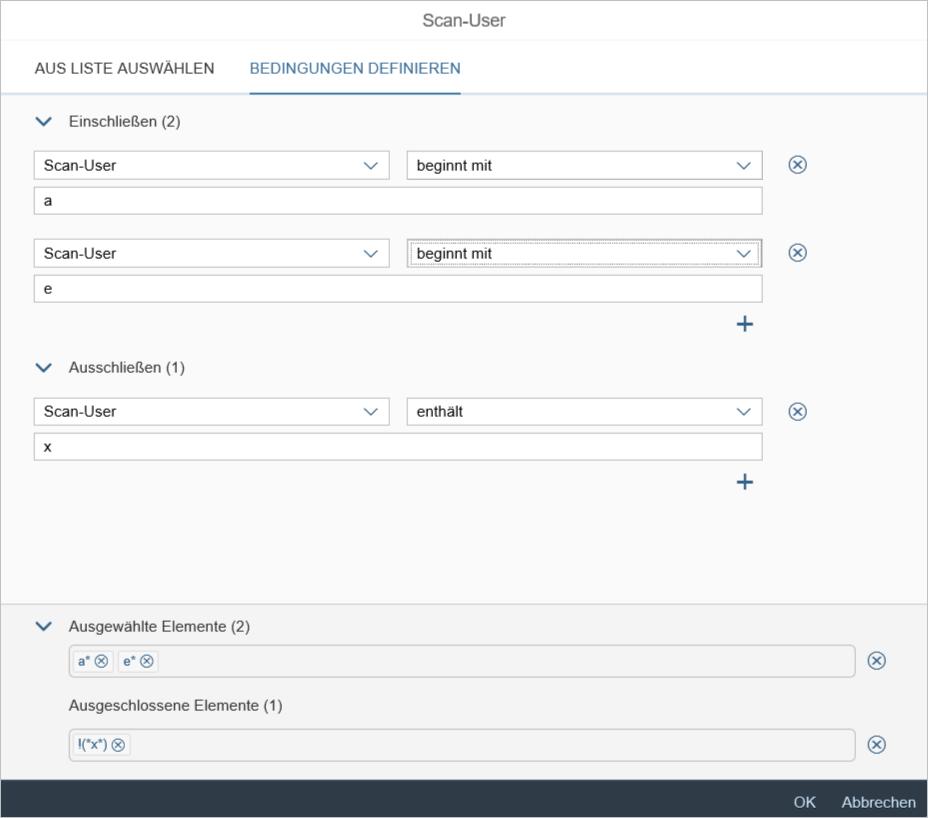The height and width of the screenshot is (818, 928).
Task: Remove the a* token from selected elements
Action: pos(101,661)
